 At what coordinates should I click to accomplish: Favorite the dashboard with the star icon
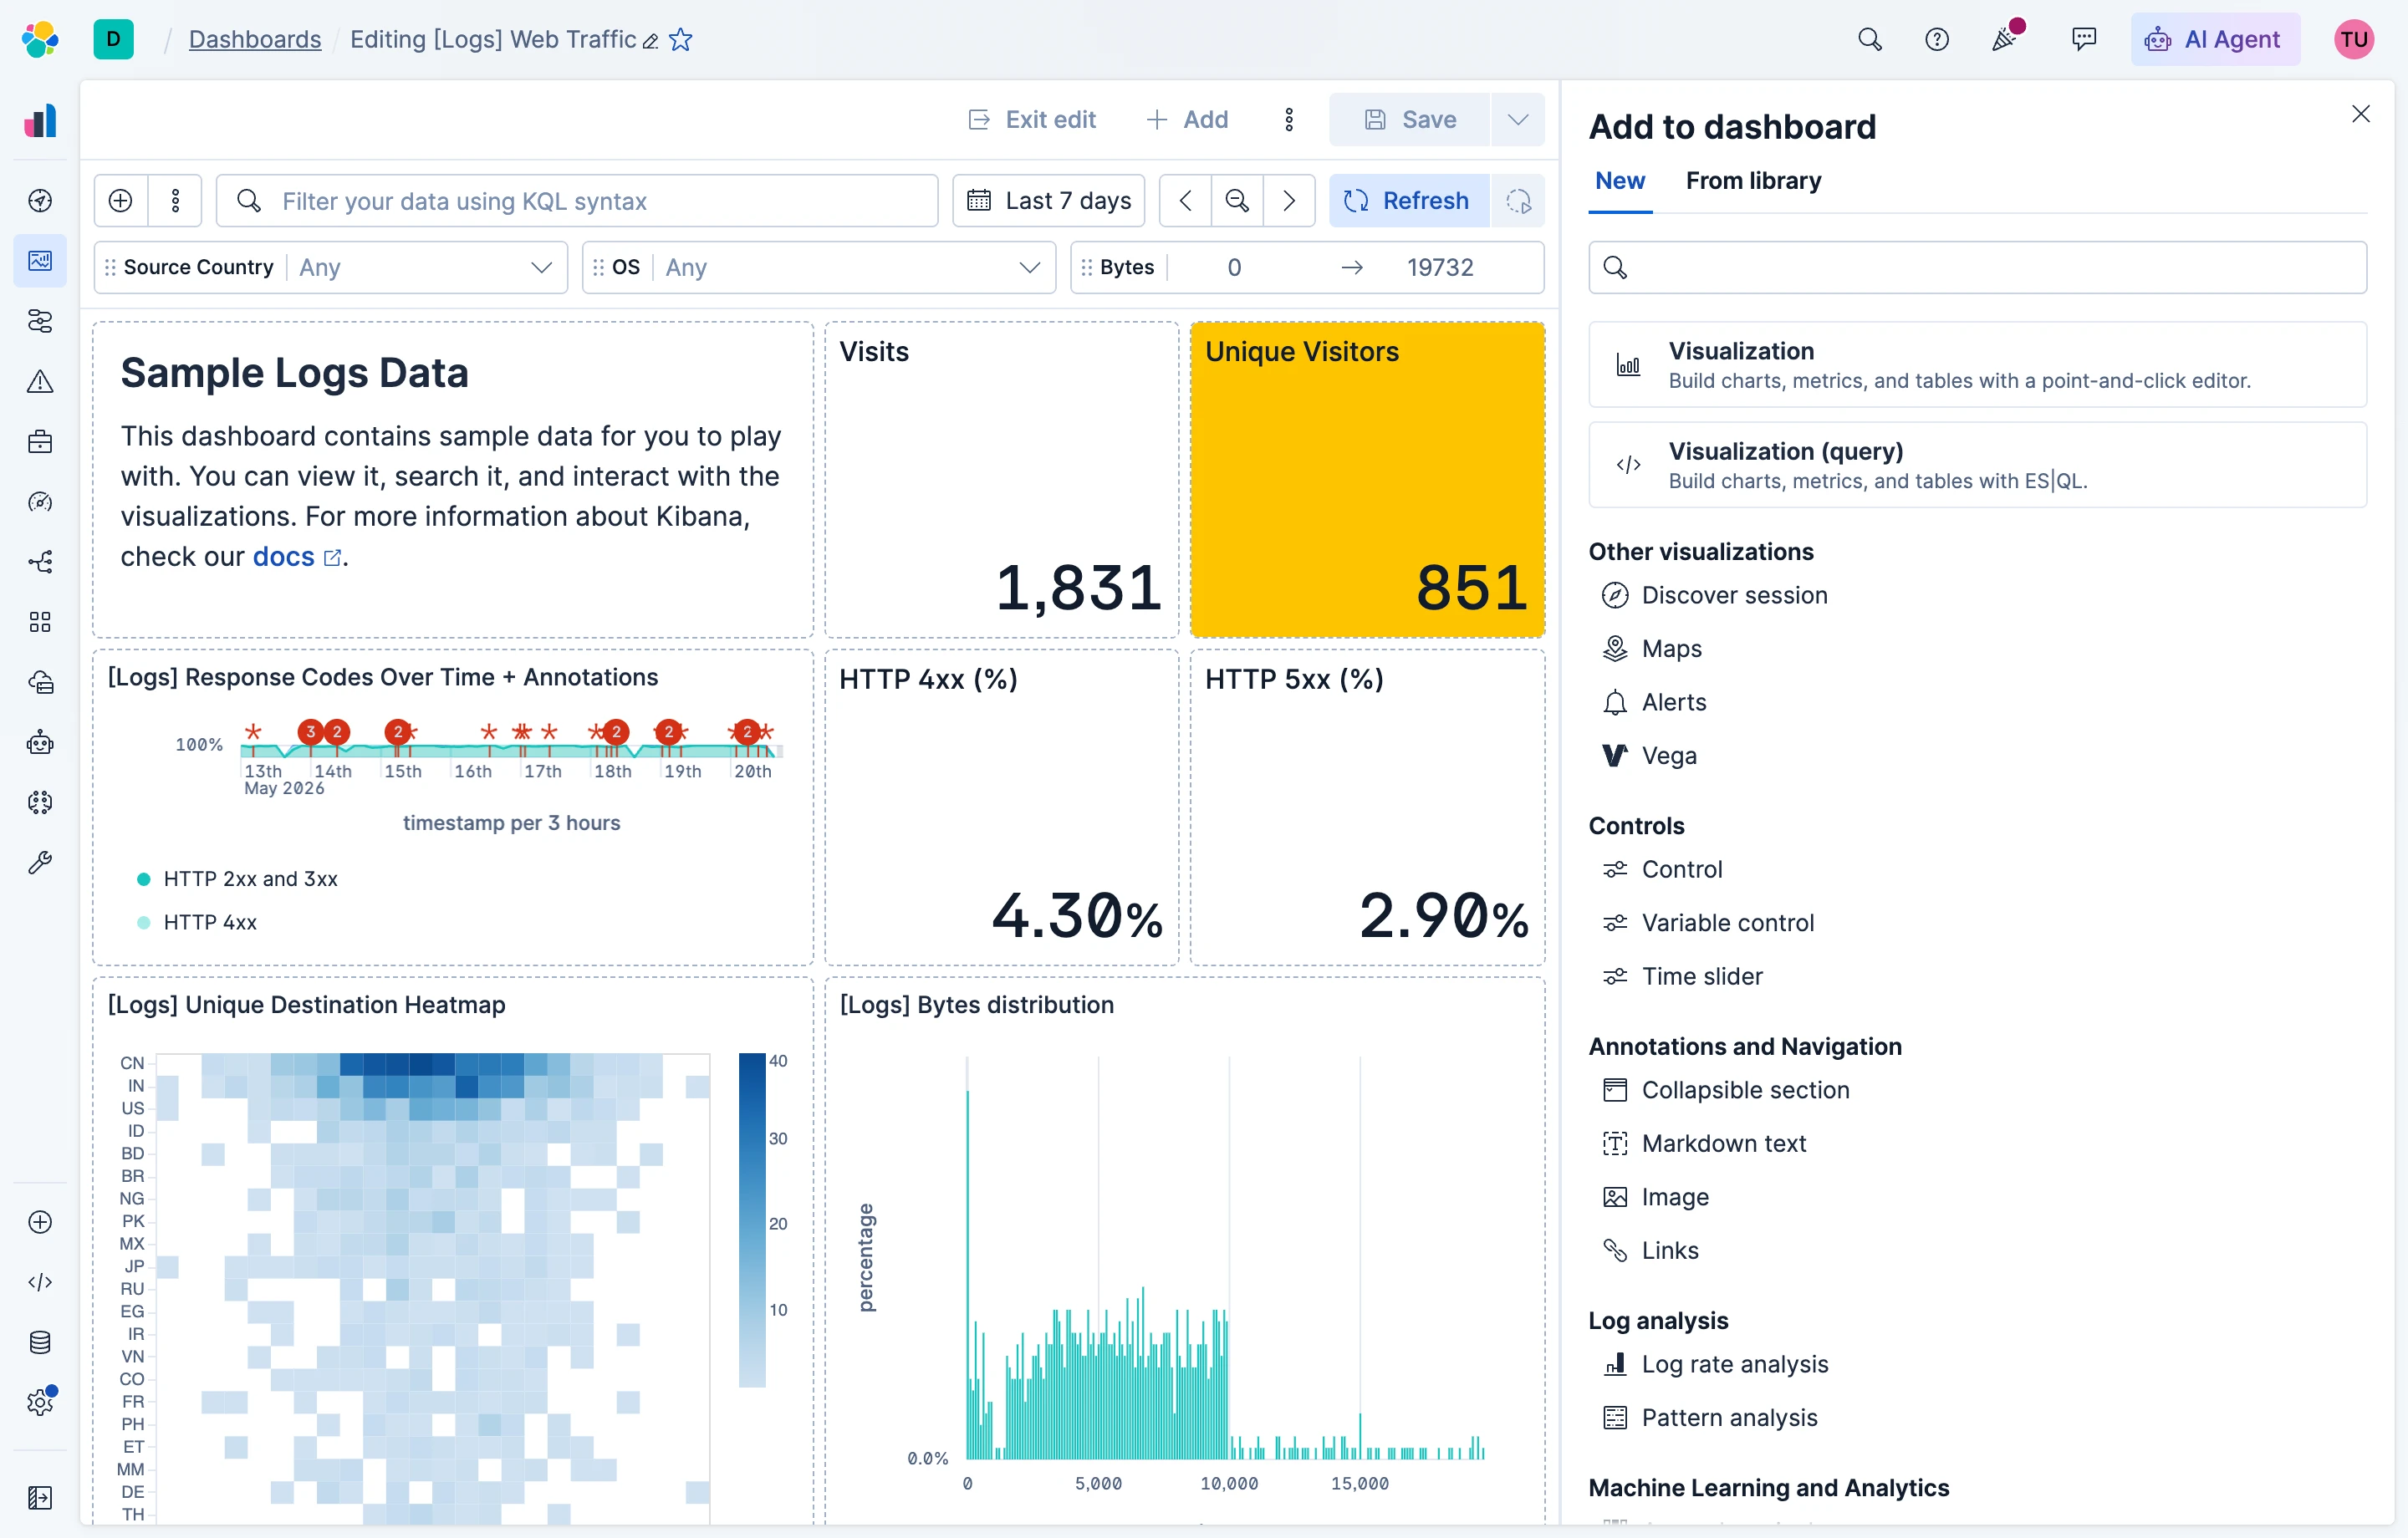[681, 40]
